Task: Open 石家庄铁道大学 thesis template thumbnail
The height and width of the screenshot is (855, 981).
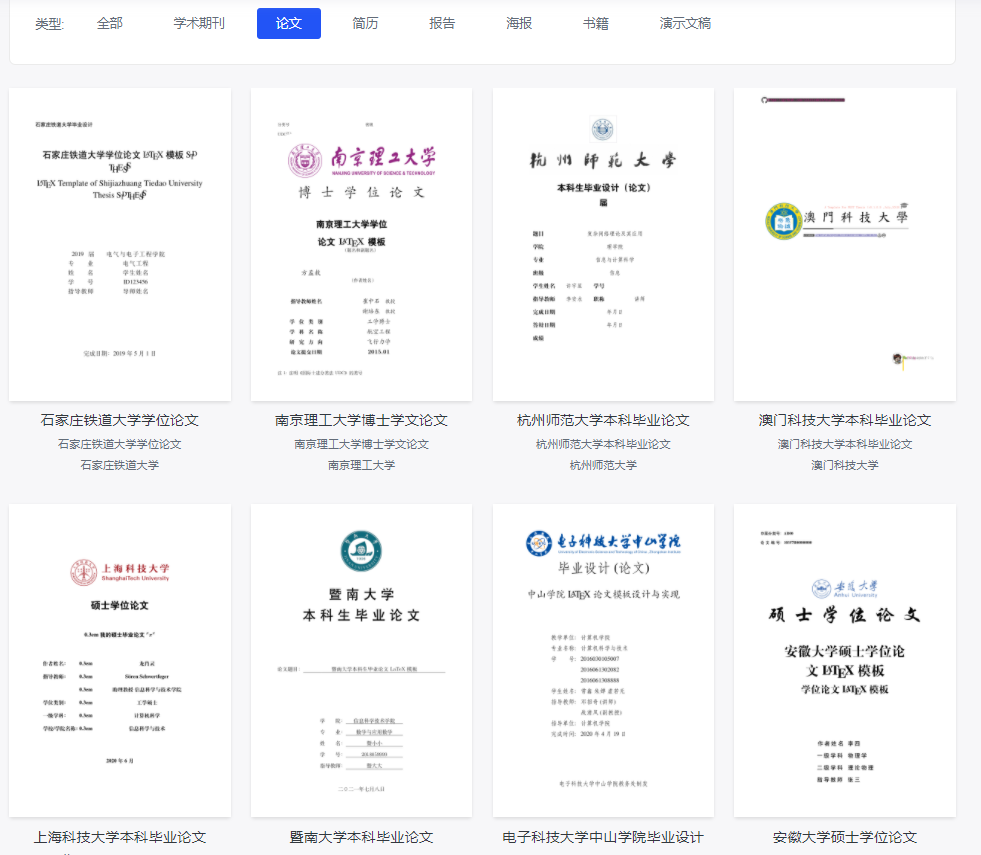Action: pyautogui.click(x=120, y=245)
